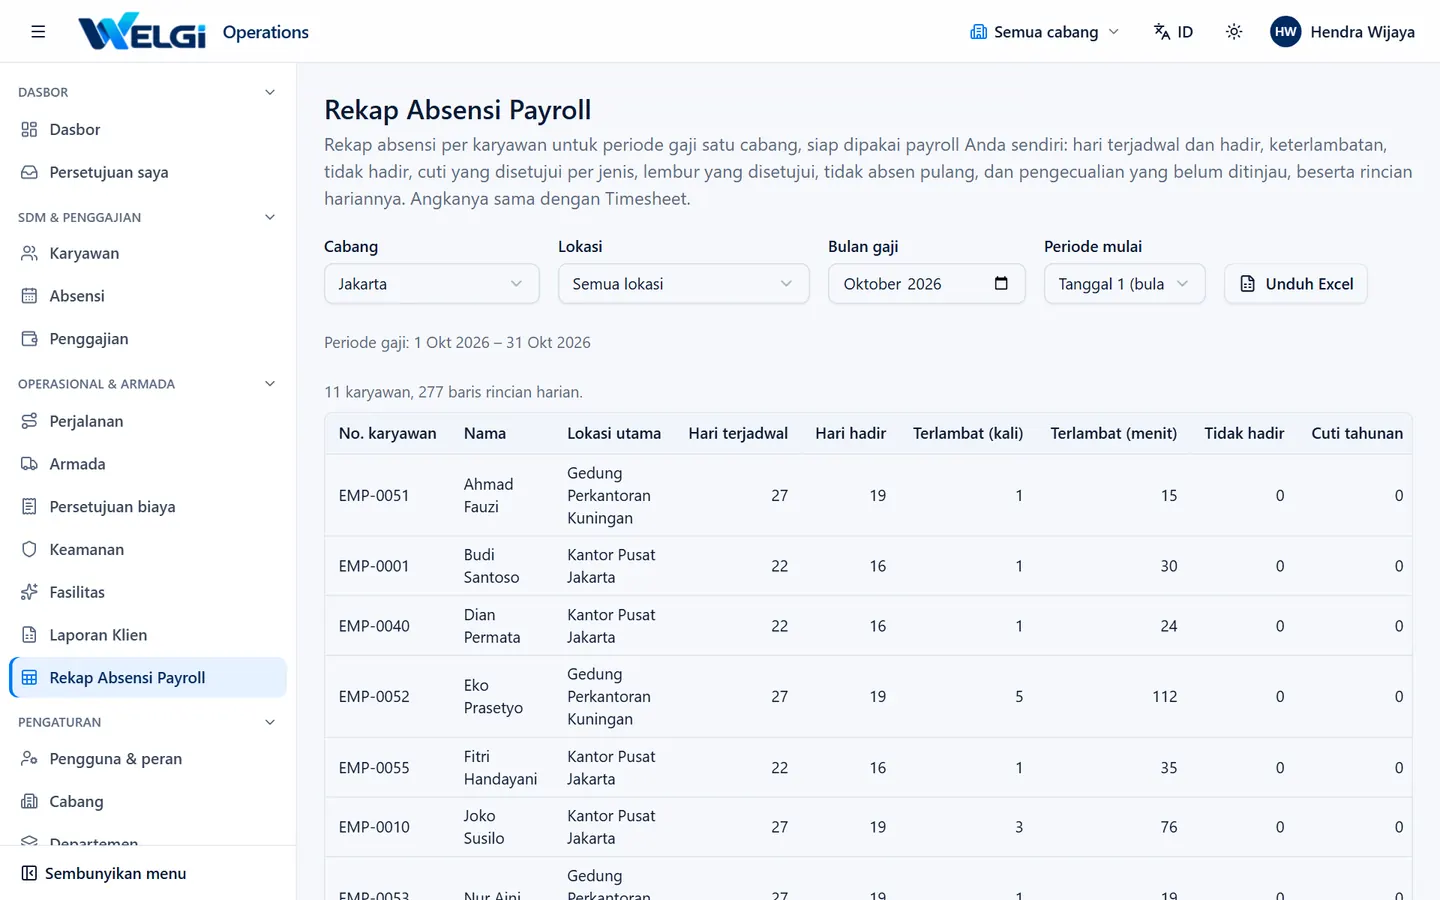Screen dimensions: 1440x900
Task: Select employee number EMP-0051 cell
Action: point(374,496)
